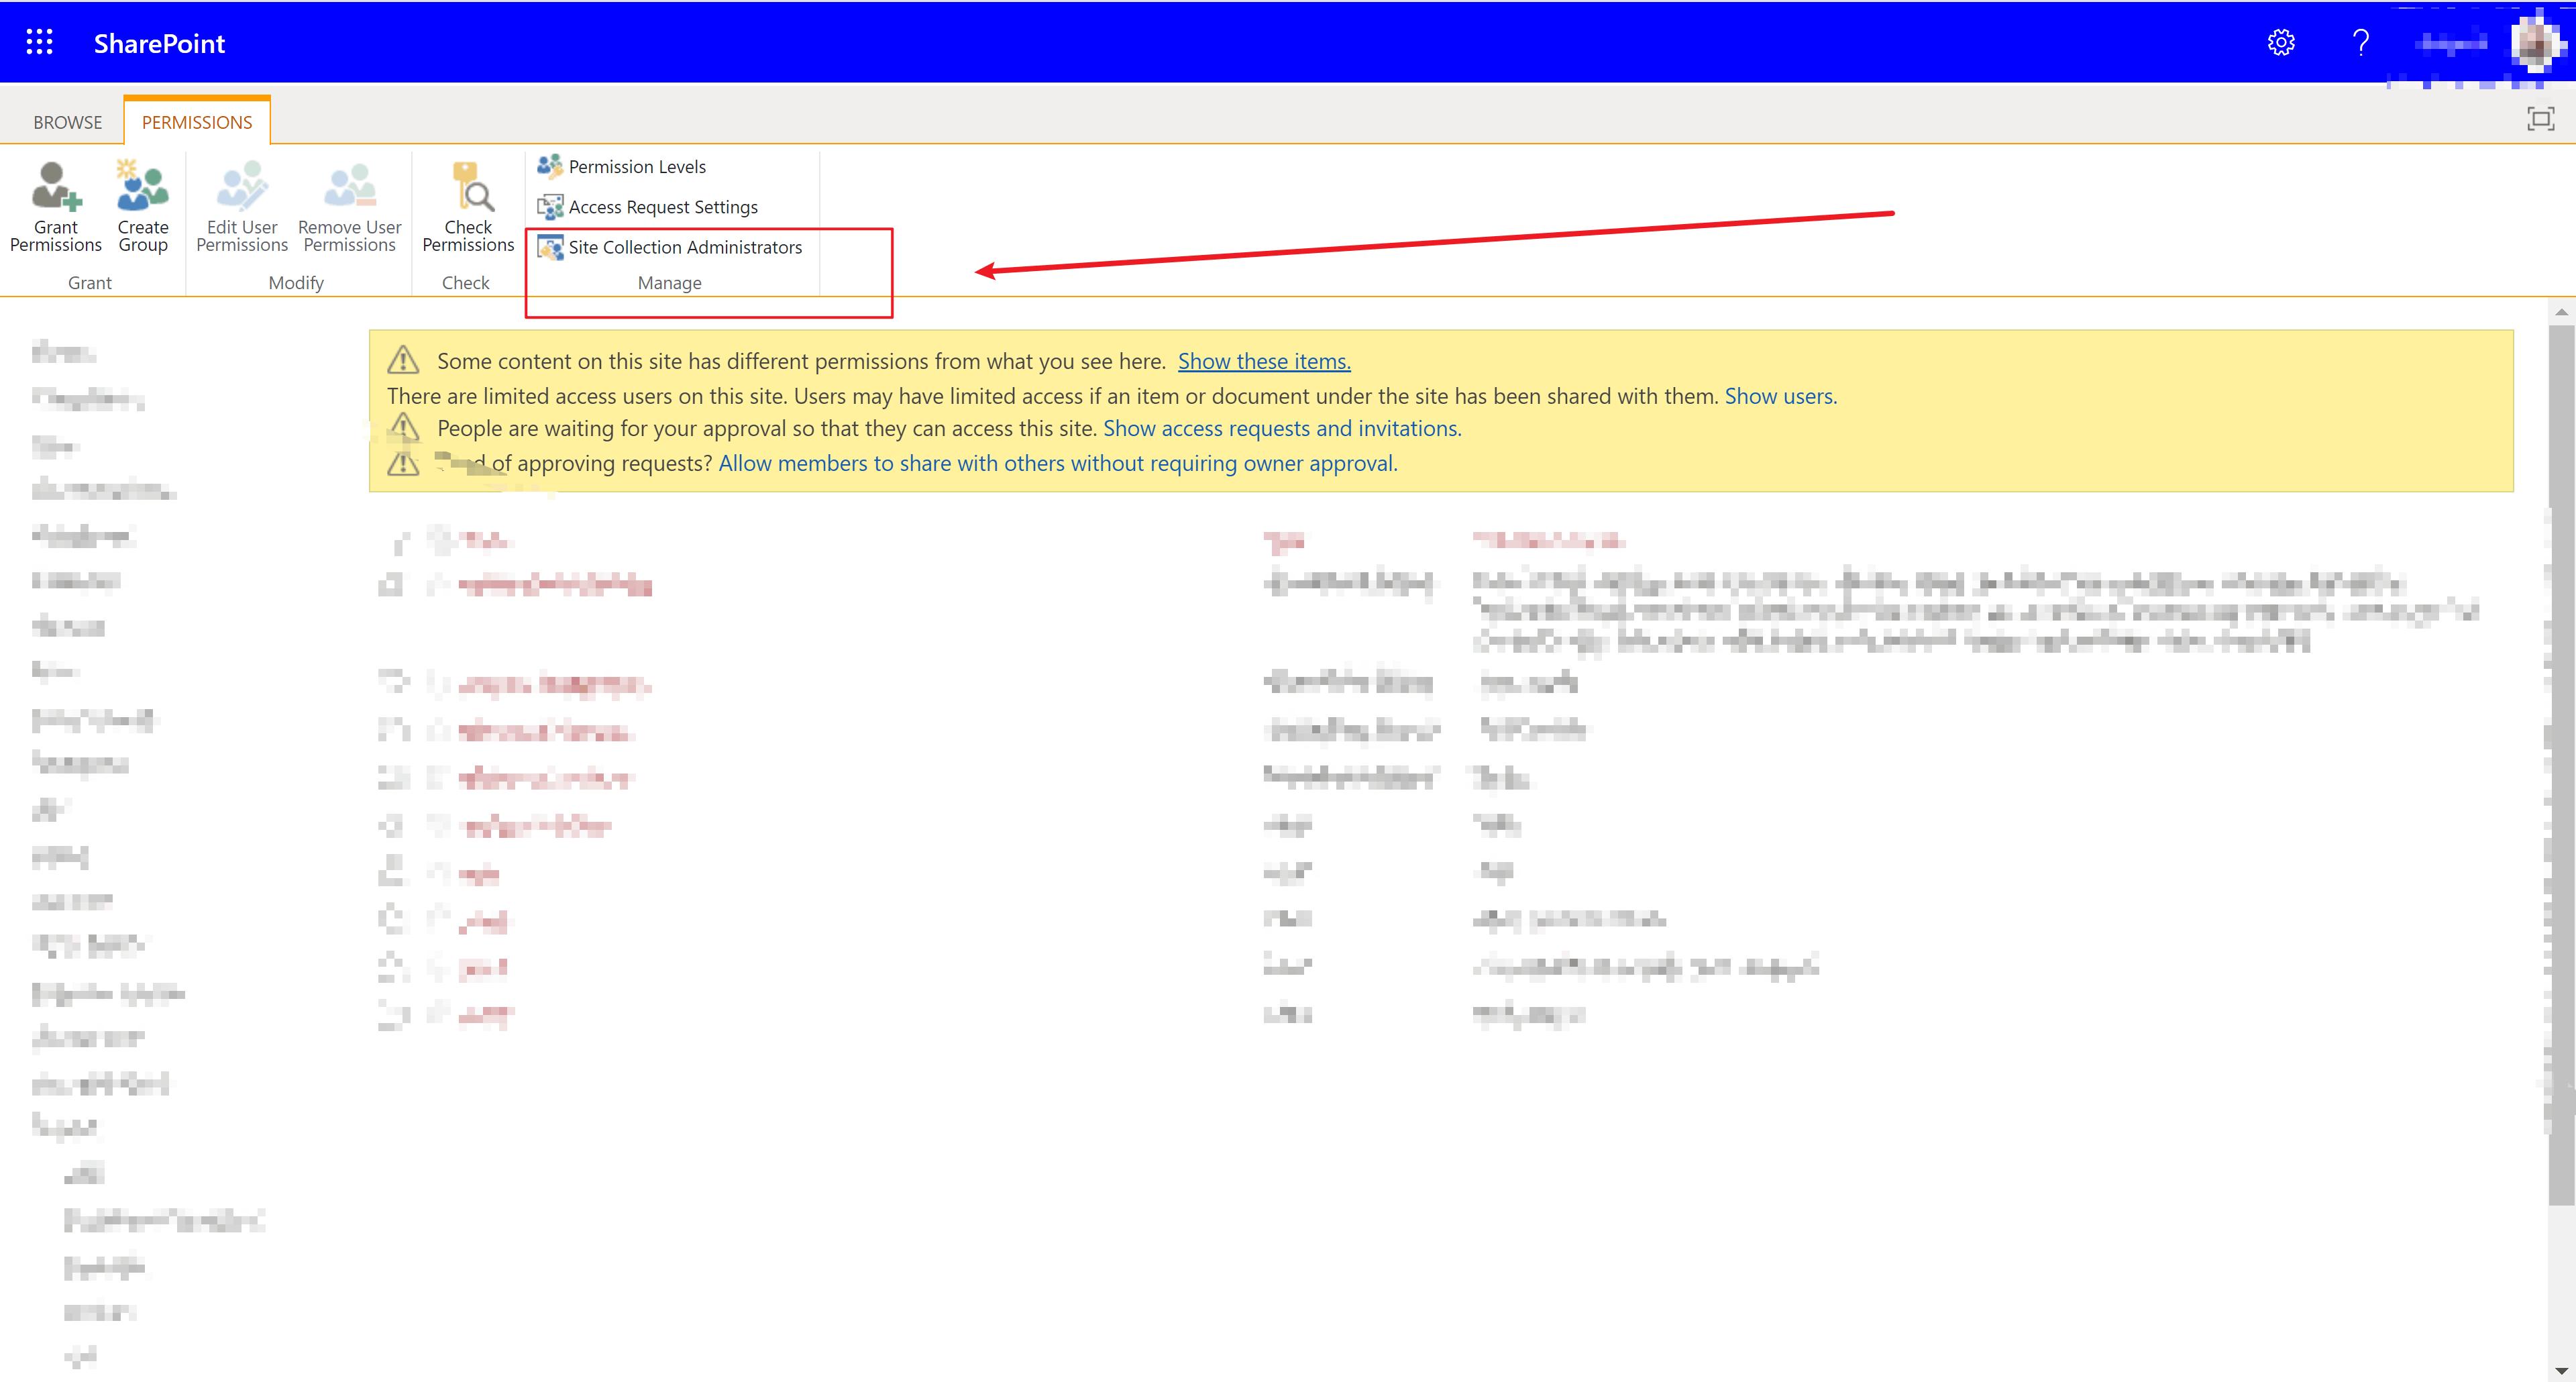
Task: Click the page scrollbar down arrow
Action: pos(2561,1371)
